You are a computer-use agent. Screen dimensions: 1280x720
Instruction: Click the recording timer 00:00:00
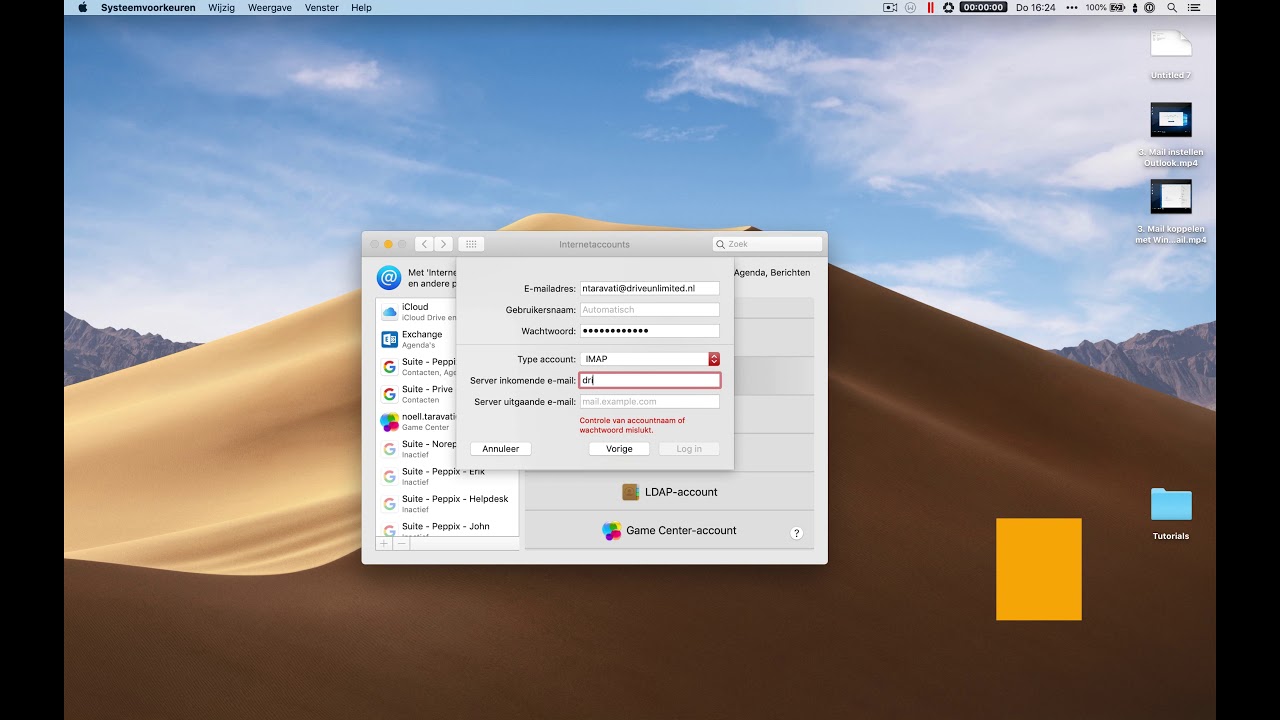click(x=983, y=7)
